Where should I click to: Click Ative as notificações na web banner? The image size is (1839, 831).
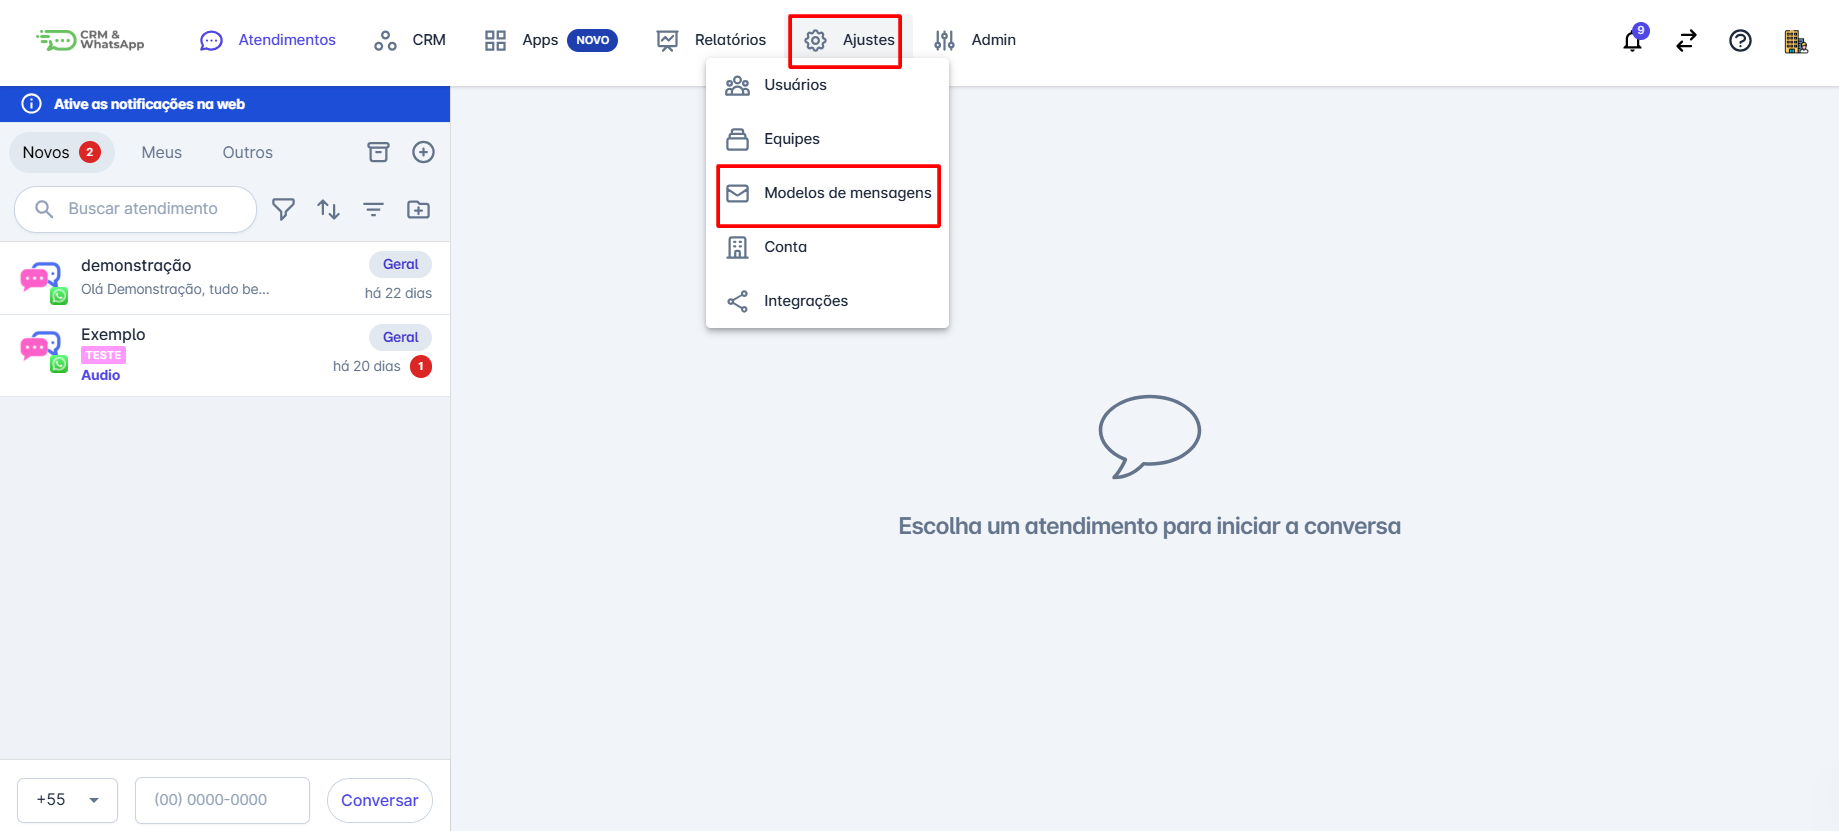coord(149,104)
